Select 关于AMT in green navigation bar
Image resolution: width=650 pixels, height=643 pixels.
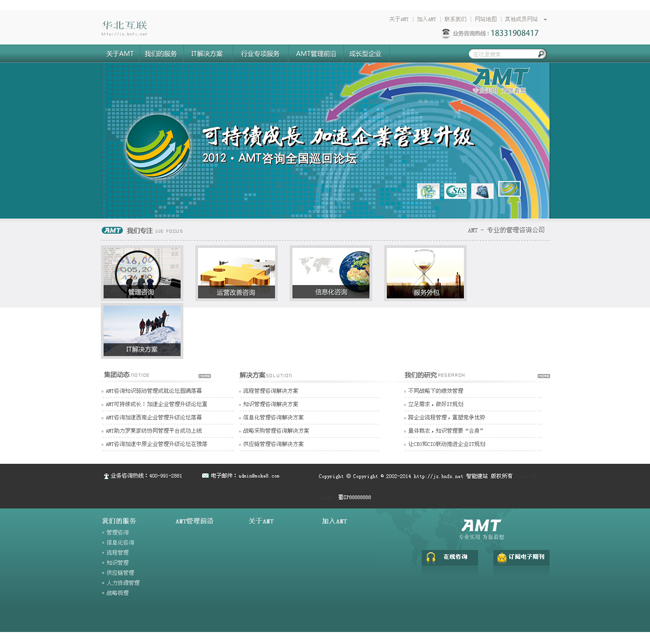(x=120, y=54)
